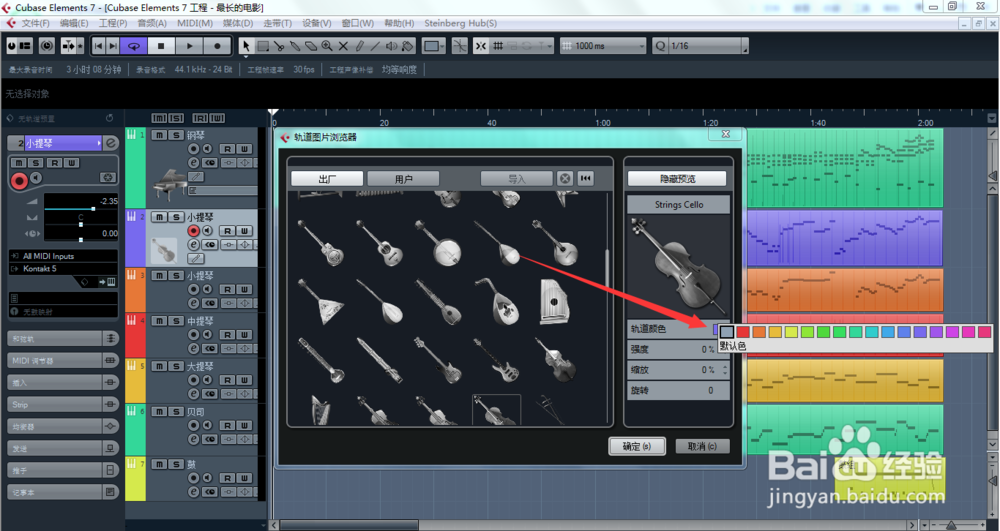Toggle Record Enable in the Inspector
This screenshot has height=531, width=1000.
pyautogui.click(x=19, y=181)
